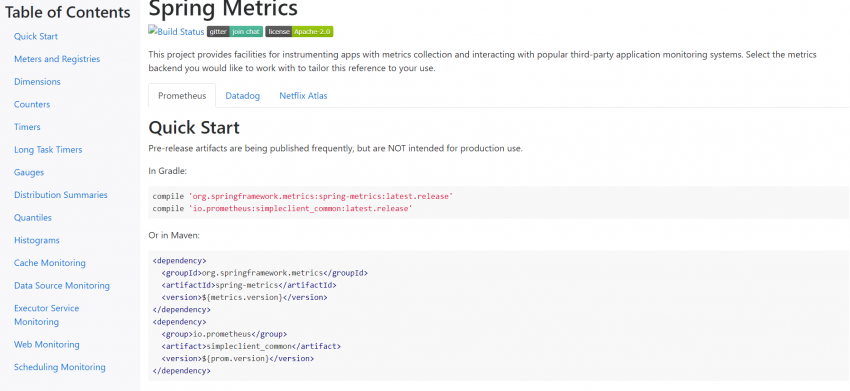Viewport: 850px width, 391px height.
Task: Select the Prometheus tab
Action: (x=182, y=95)
